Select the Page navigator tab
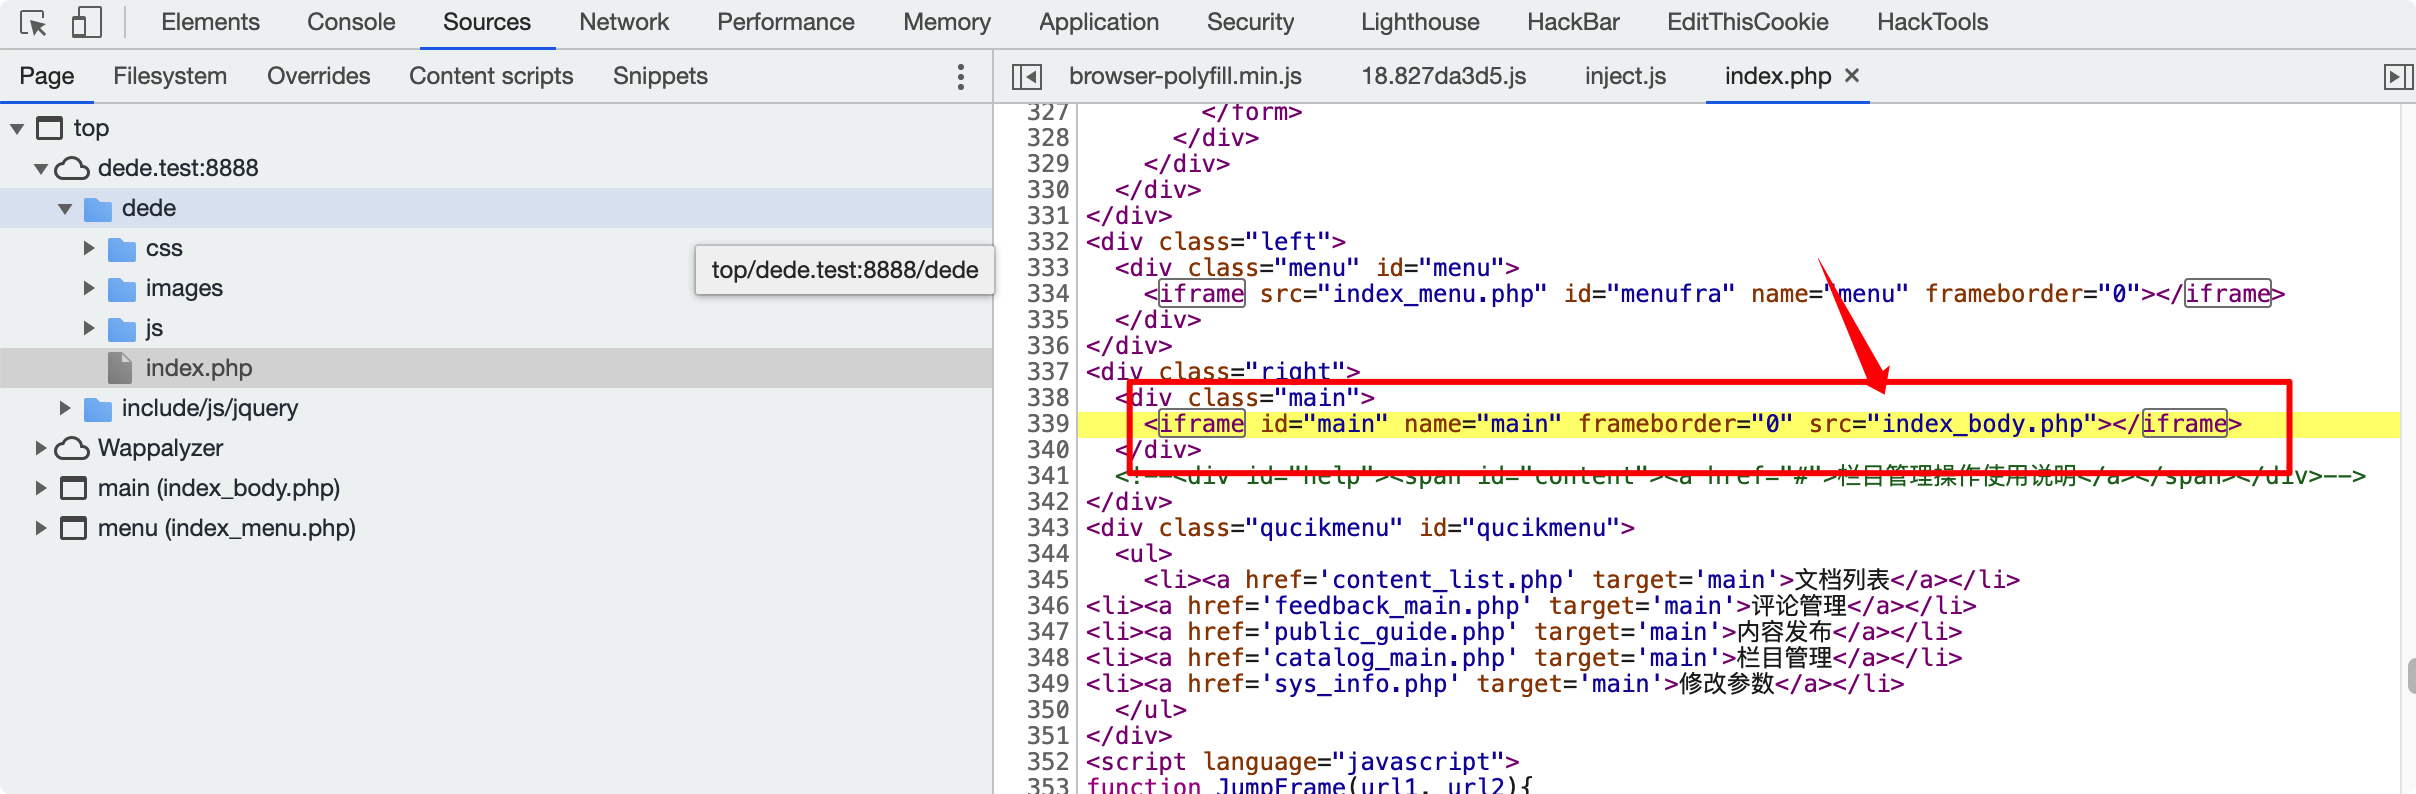Viewport: 2416px width, 794px height. click(47, 76)
